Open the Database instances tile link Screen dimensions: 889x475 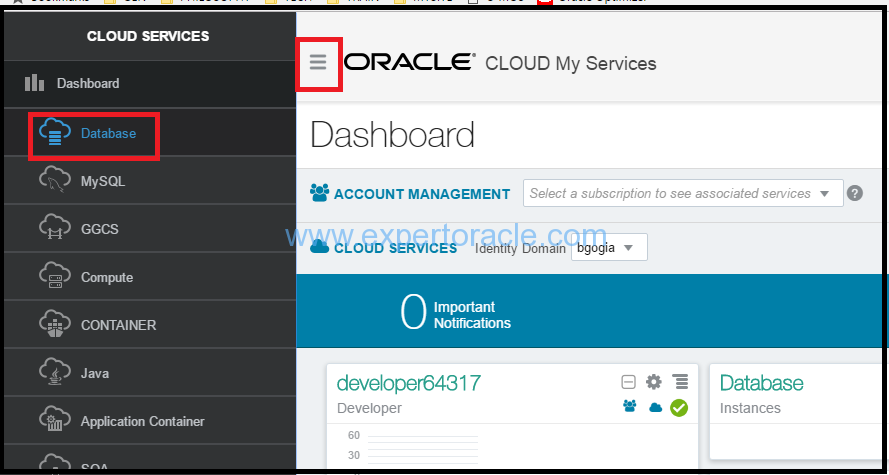pos(761,383)
